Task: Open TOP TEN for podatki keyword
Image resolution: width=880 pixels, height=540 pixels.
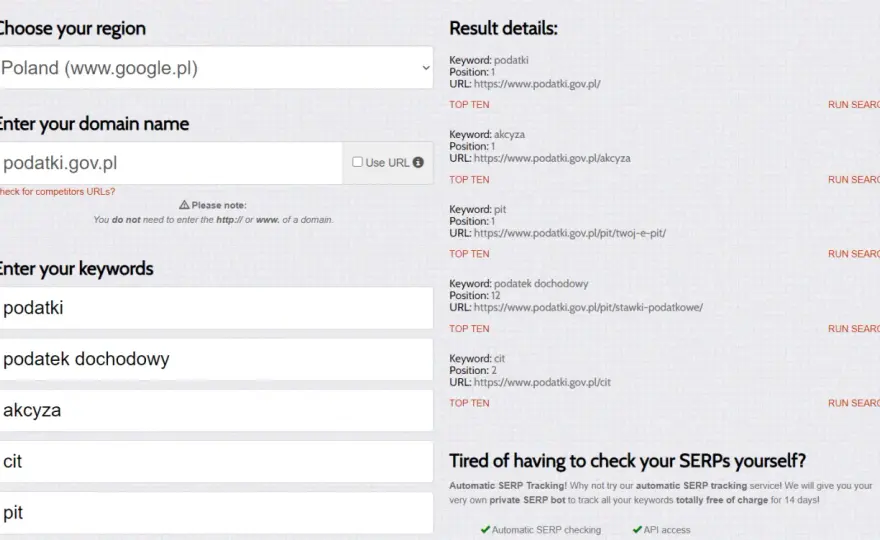Action: tap(469, 104)
